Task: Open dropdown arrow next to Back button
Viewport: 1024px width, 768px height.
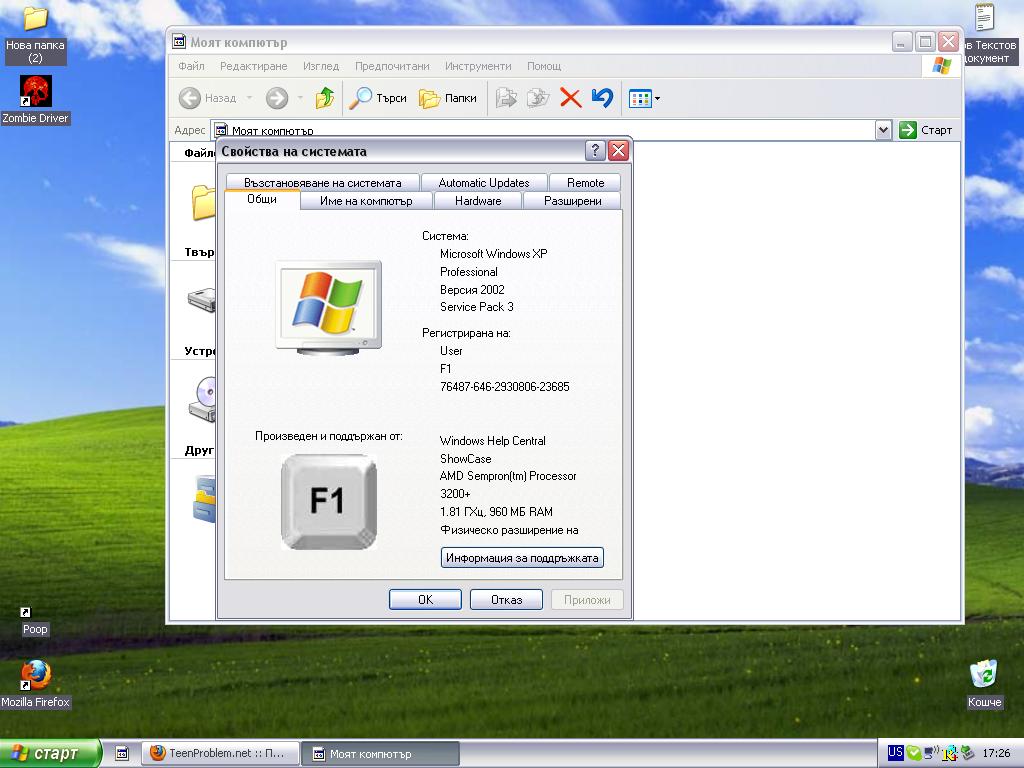Action: click(x=249, y=99)
